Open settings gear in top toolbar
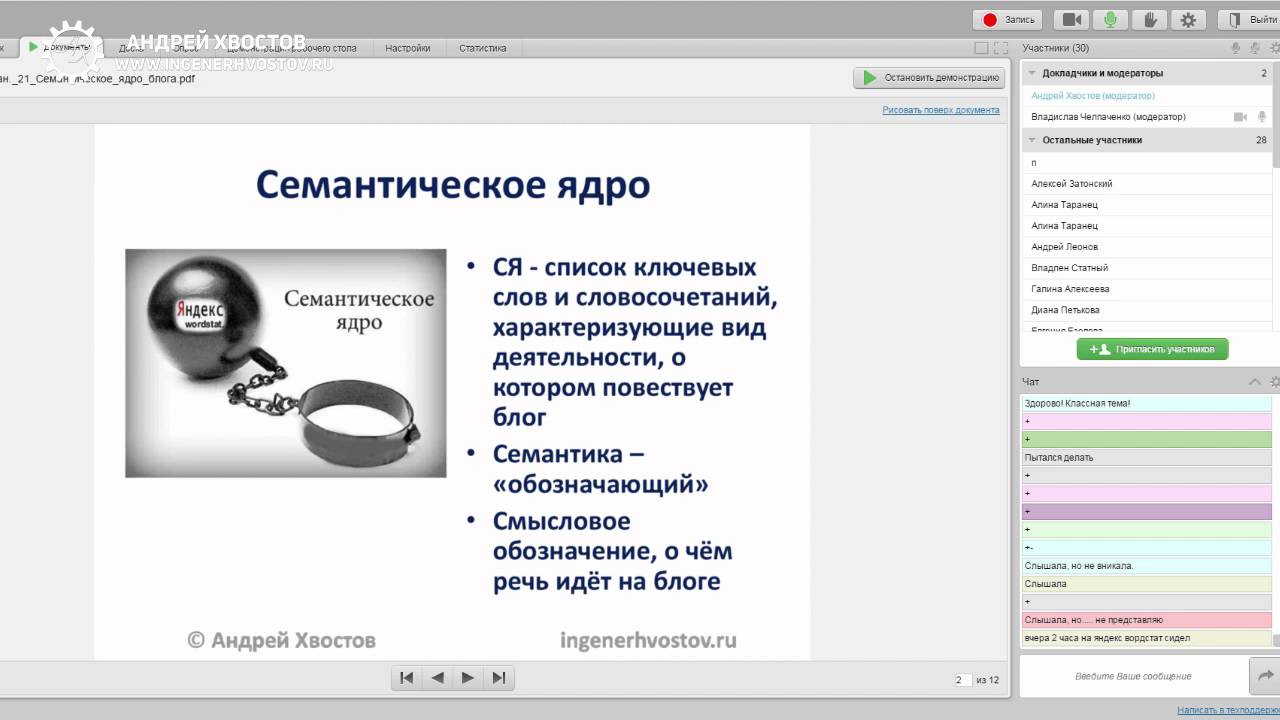 pos(1188,19)
